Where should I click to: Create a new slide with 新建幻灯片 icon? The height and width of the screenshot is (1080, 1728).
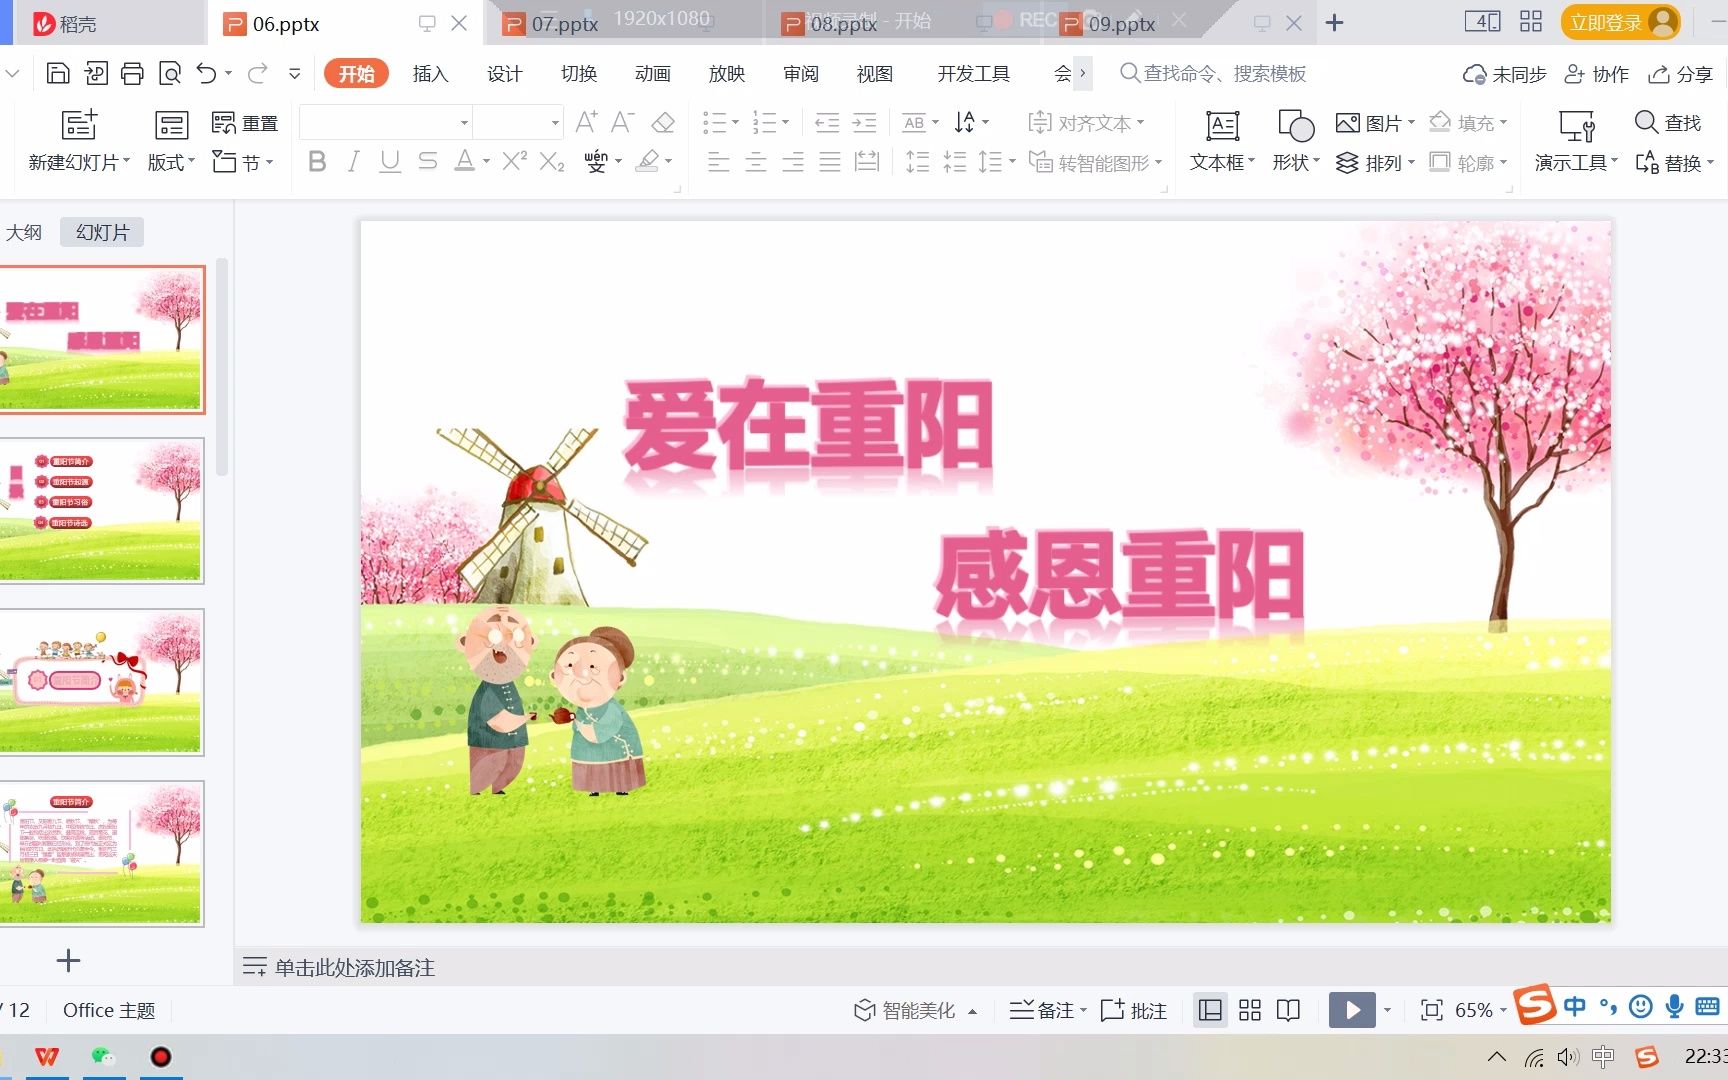[x=79, y=124]
